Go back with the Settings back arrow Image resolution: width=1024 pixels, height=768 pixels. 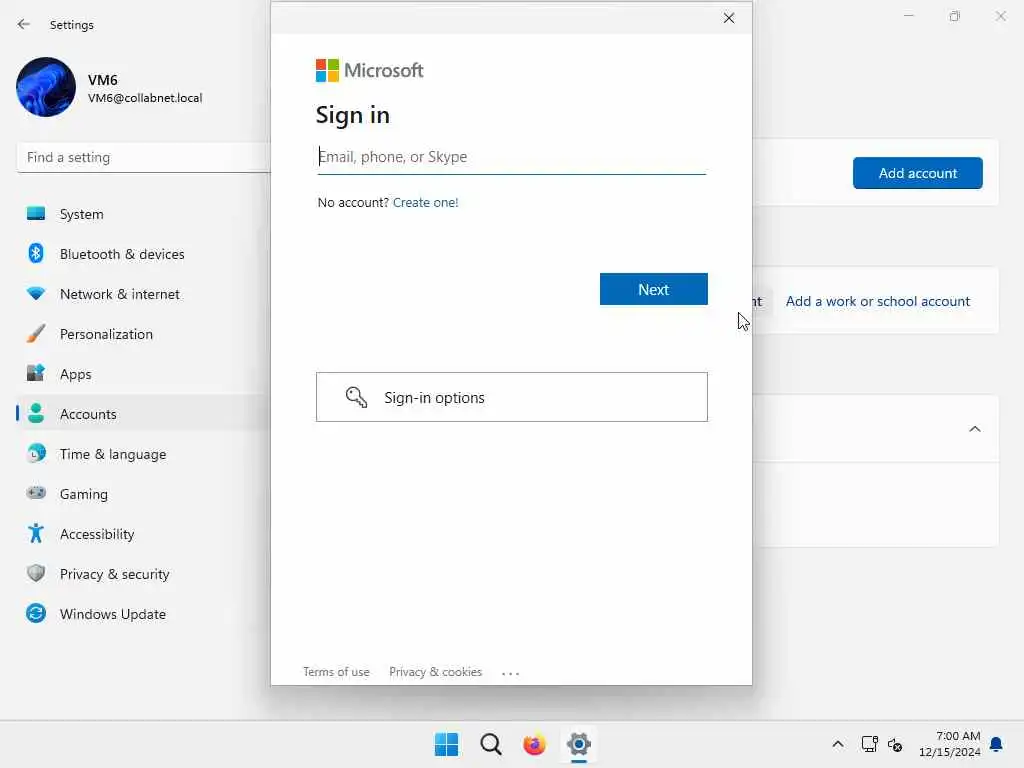click(24, 24)
